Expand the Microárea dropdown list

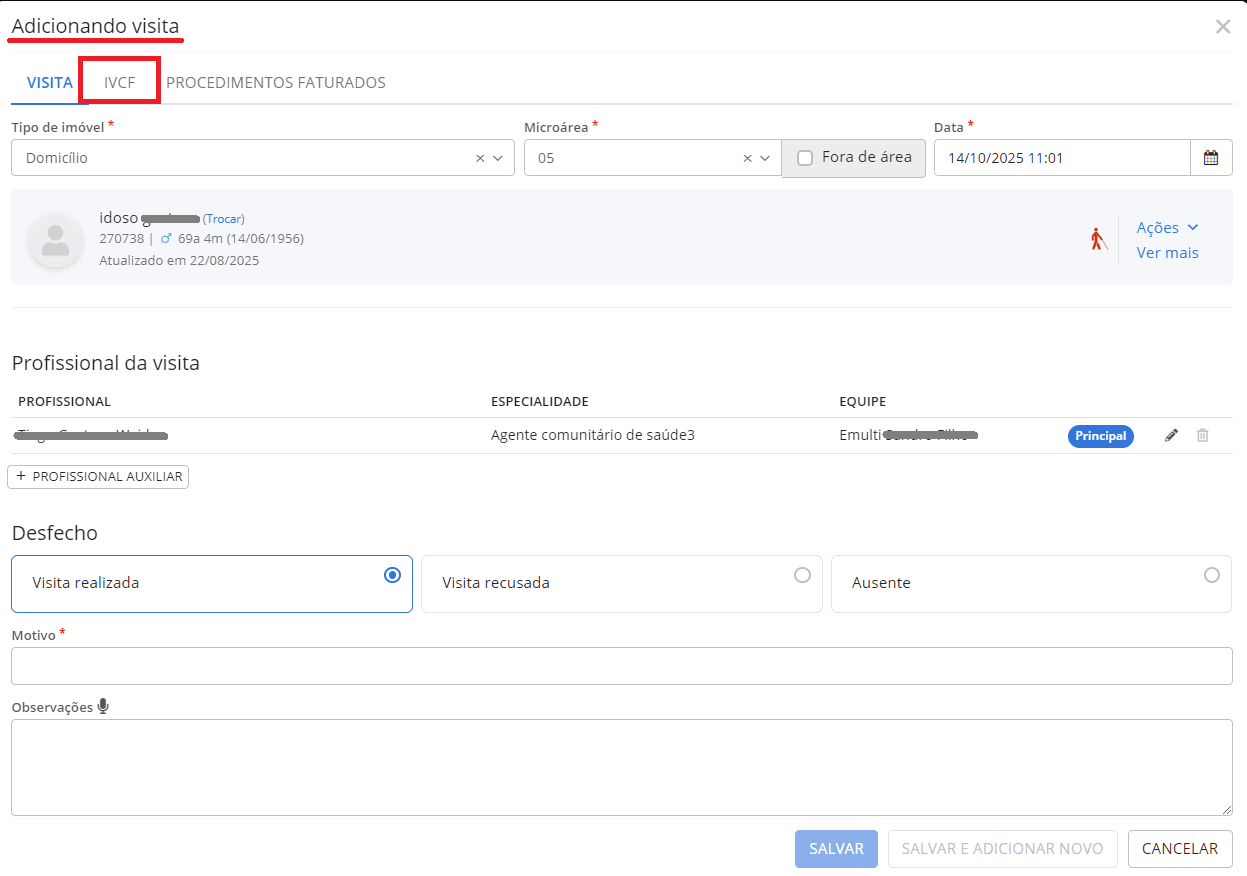click(765, 158)
